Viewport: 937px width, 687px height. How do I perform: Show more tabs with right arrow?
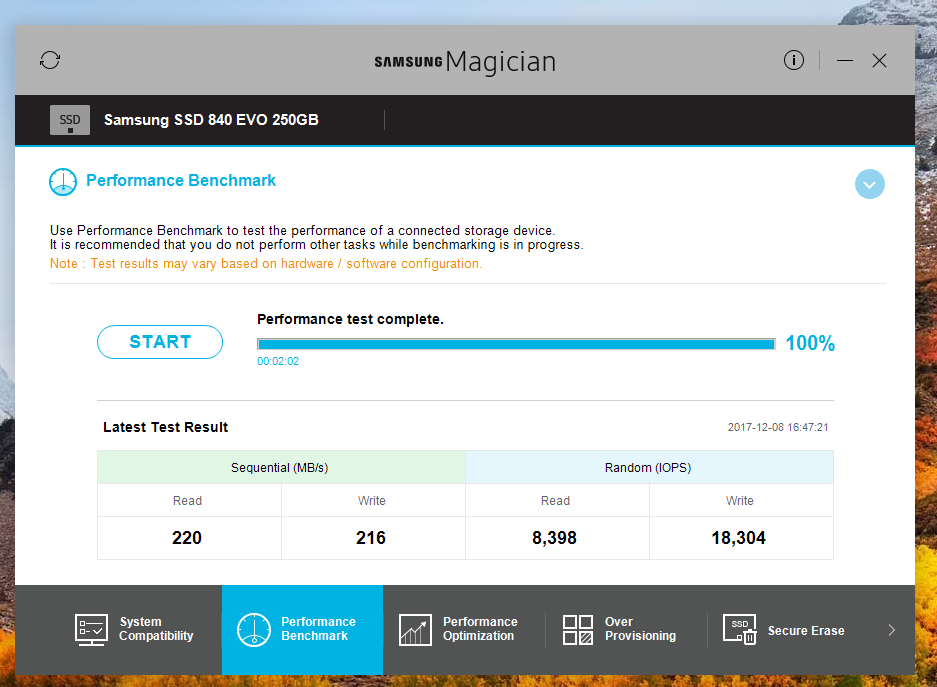click(x=892, y=630)
